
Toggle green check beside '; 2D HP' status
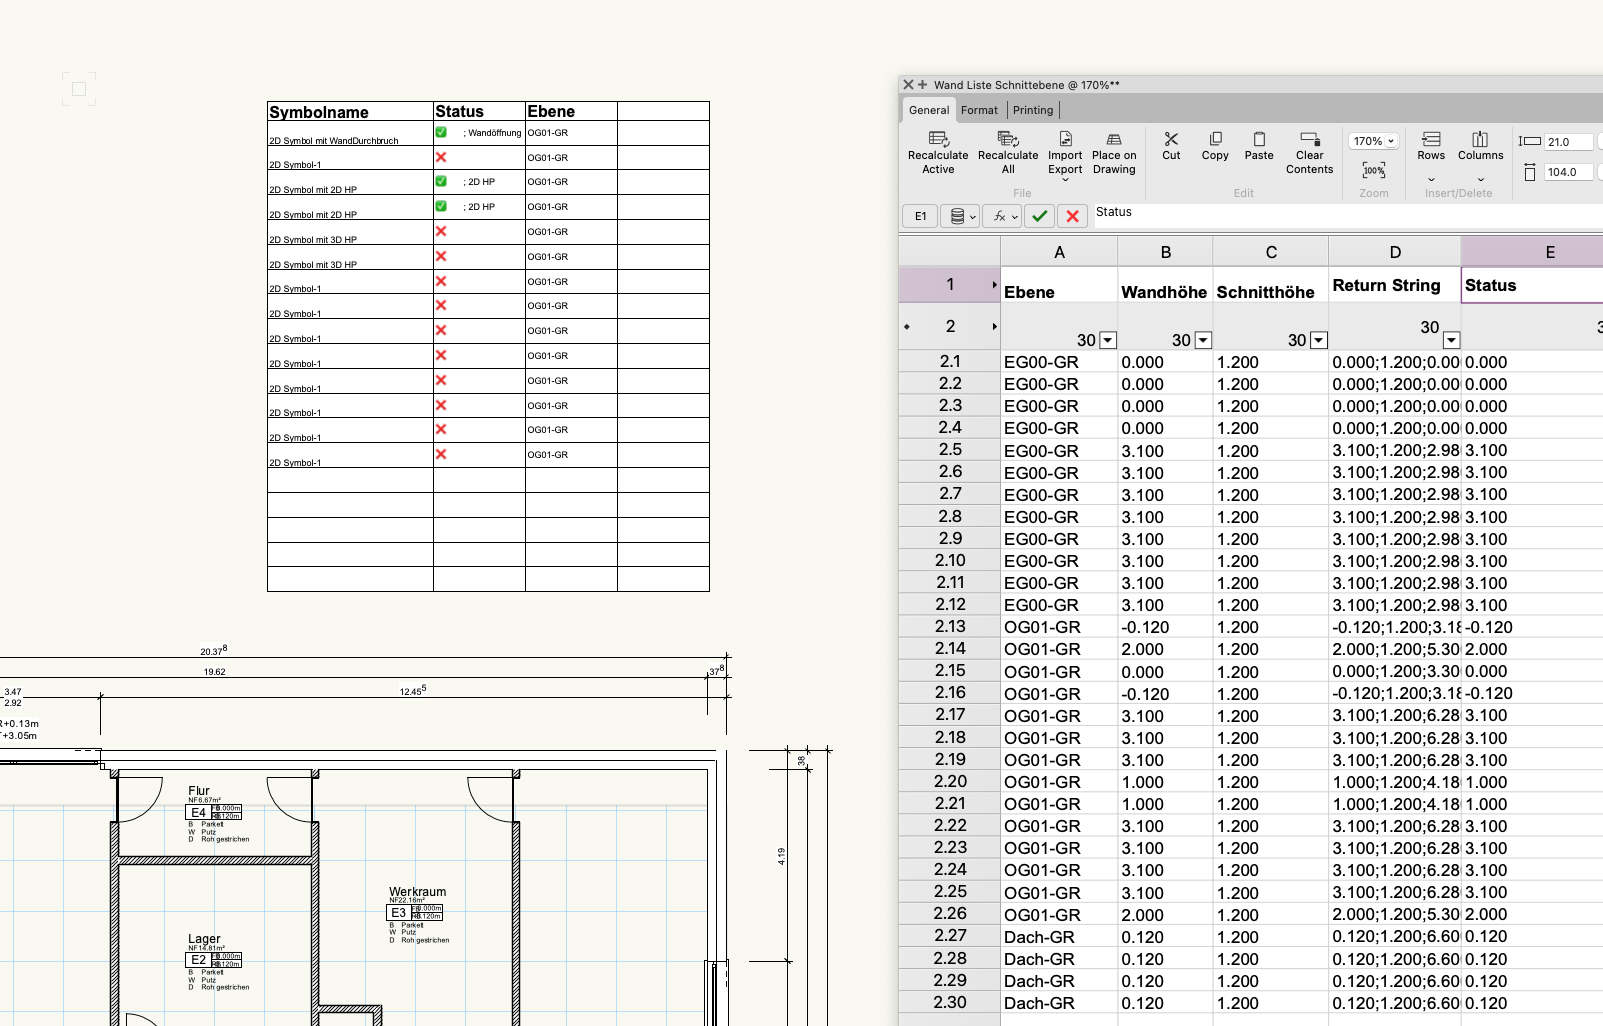coord(441,182)
